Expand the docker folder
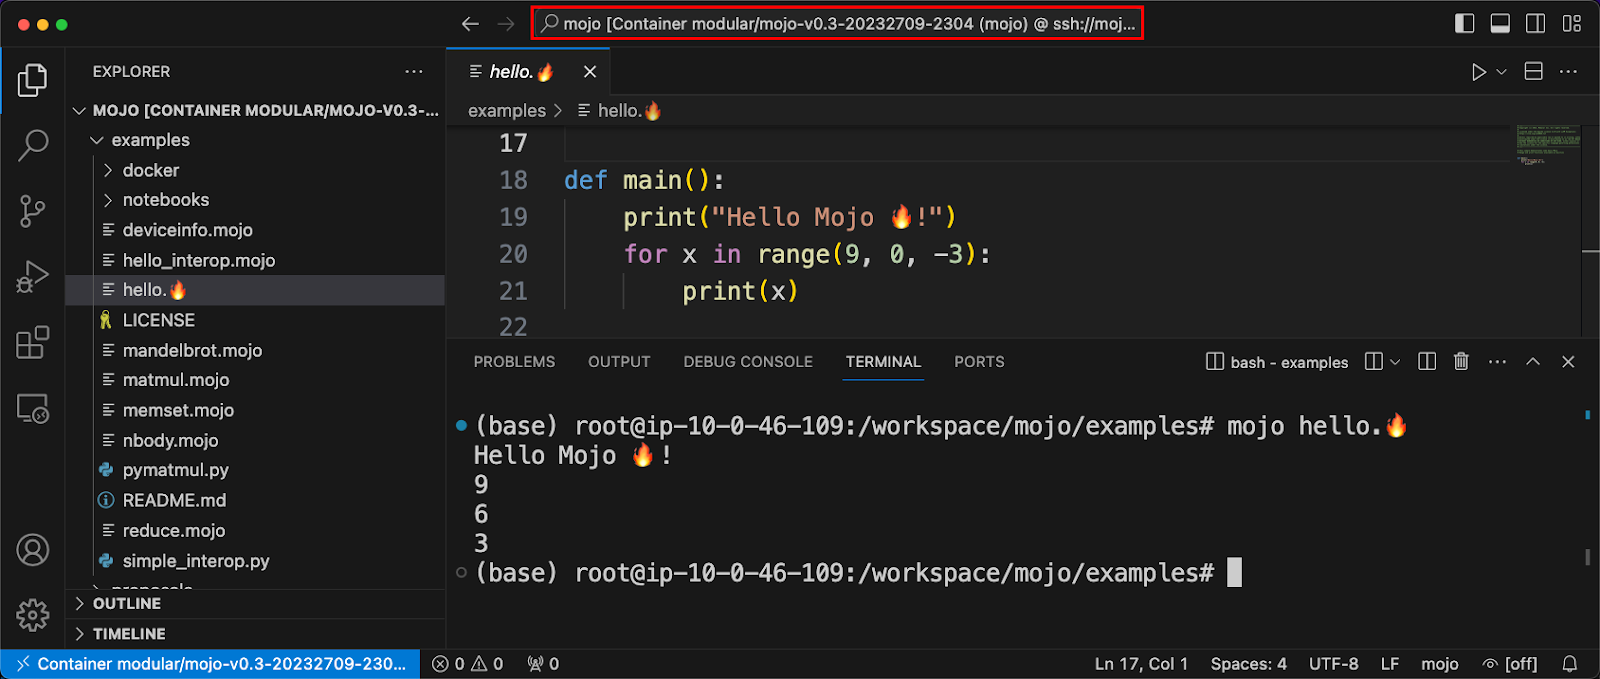 (x=255, y=170)
